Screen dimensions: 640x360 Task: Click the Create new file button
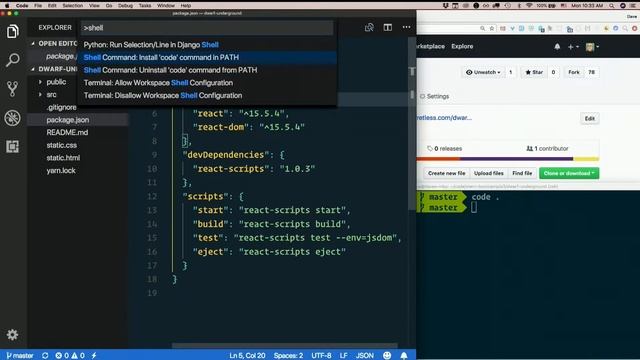click(447, 173)
